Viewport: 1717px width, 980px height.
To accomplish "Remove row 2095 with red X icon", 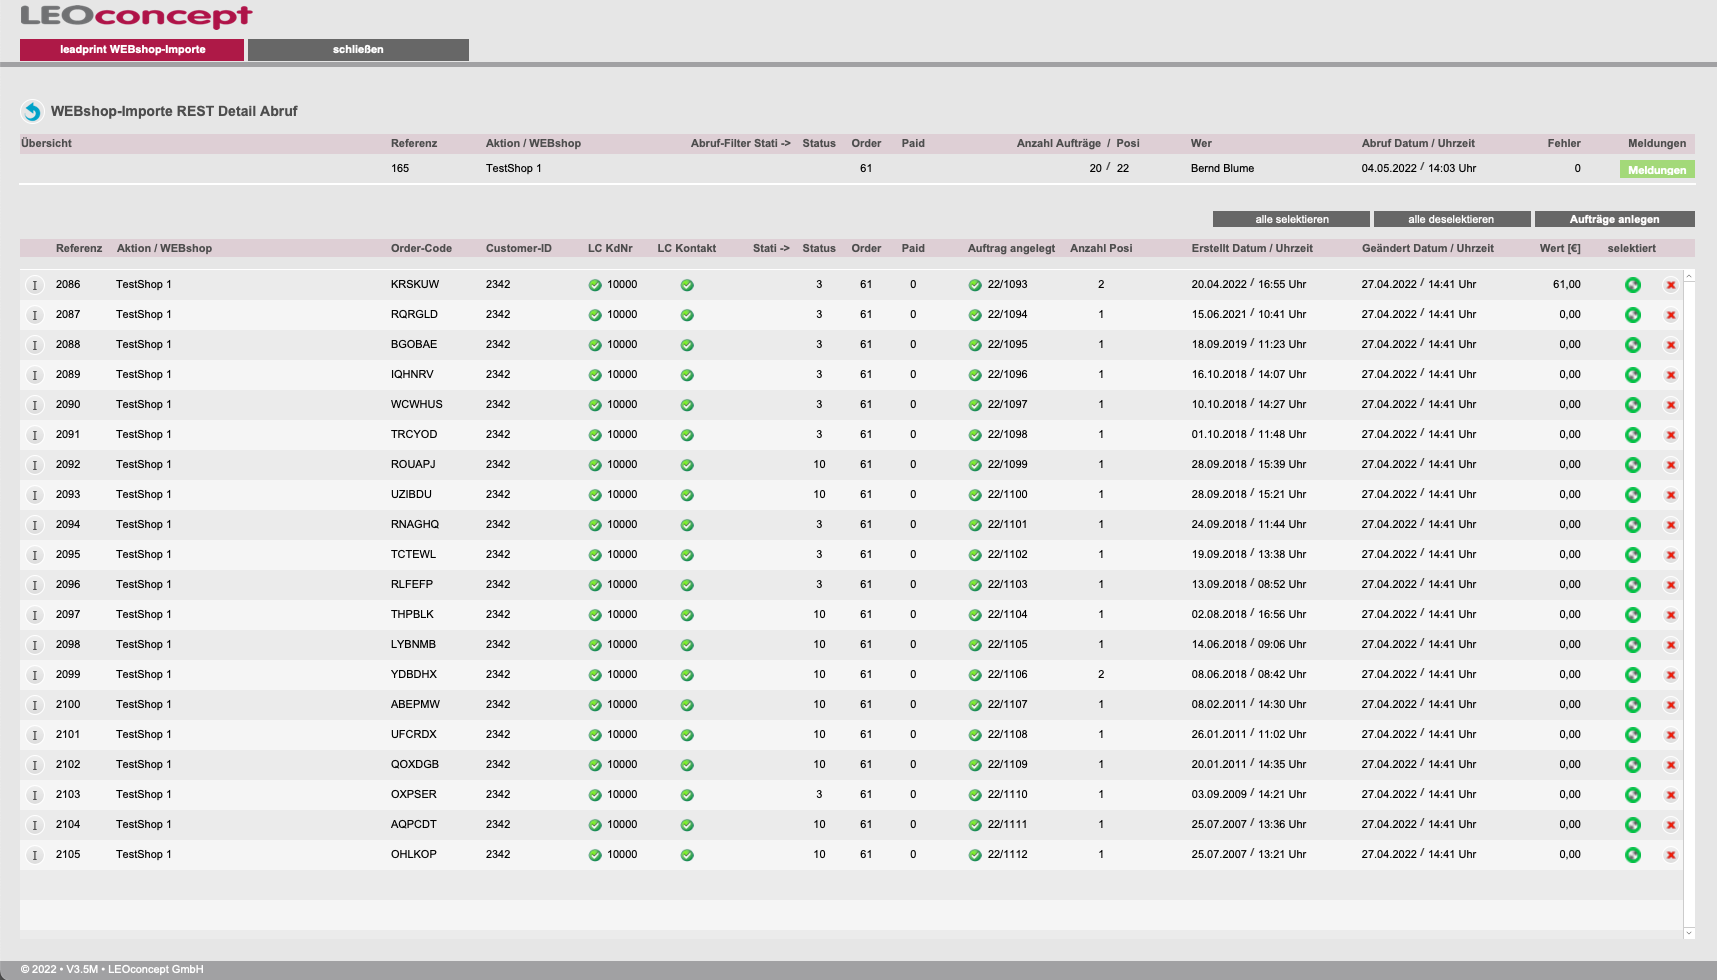I will [1670, 555].
